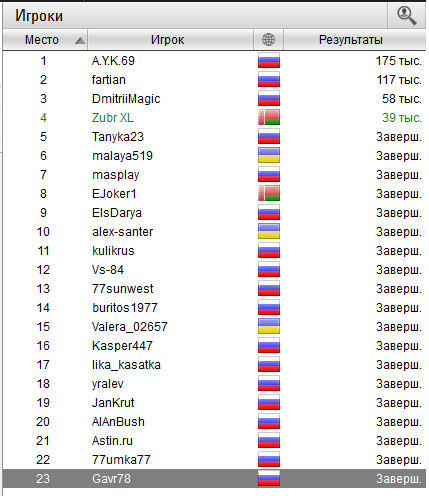Select selected row Gavr78
This screenshot has width=429, height=496.
[x=214, y=479]
